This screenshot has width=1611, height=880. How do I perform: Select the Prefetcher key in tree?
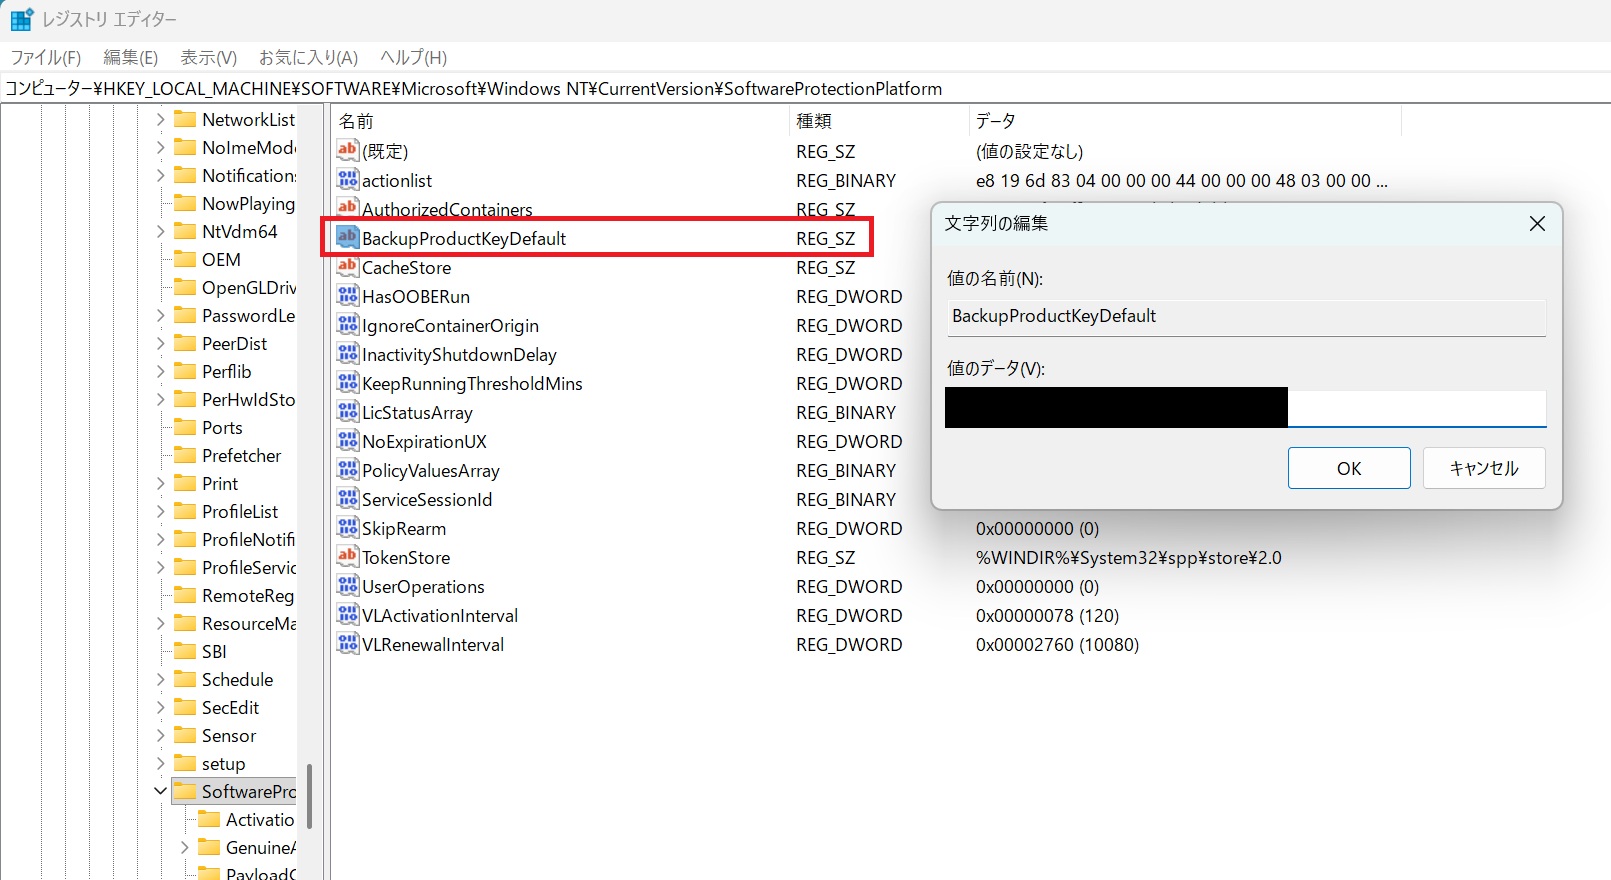coord(241,455)
